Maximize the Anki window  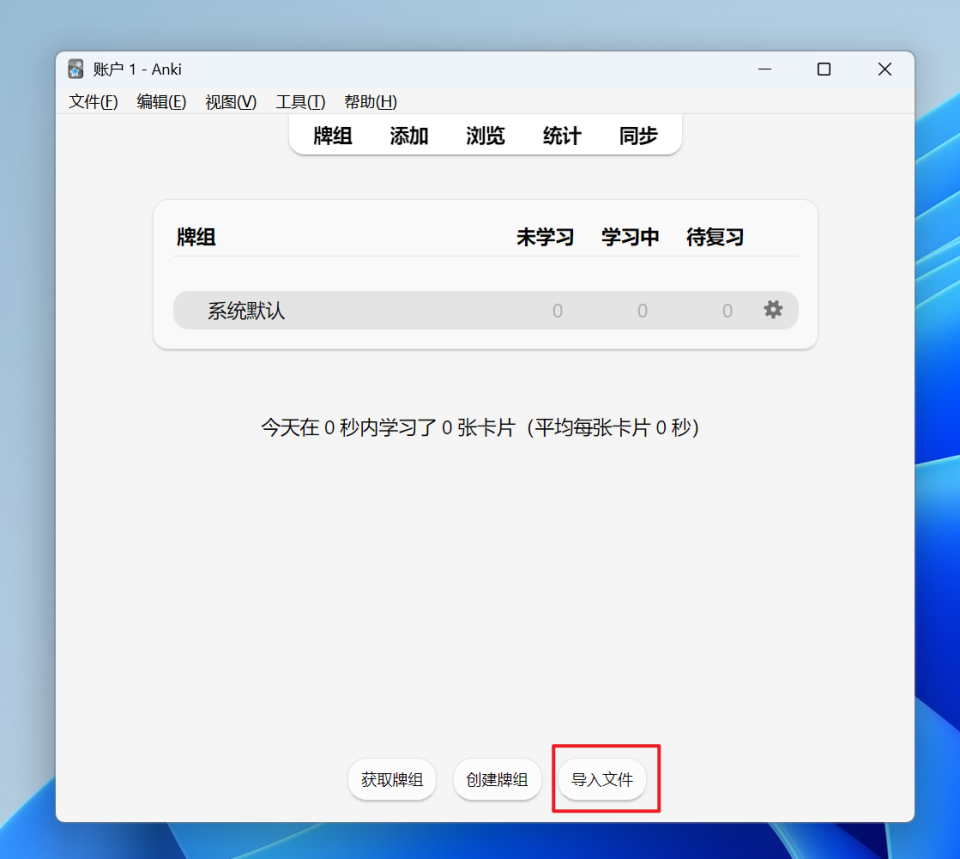tap(824, 69)
